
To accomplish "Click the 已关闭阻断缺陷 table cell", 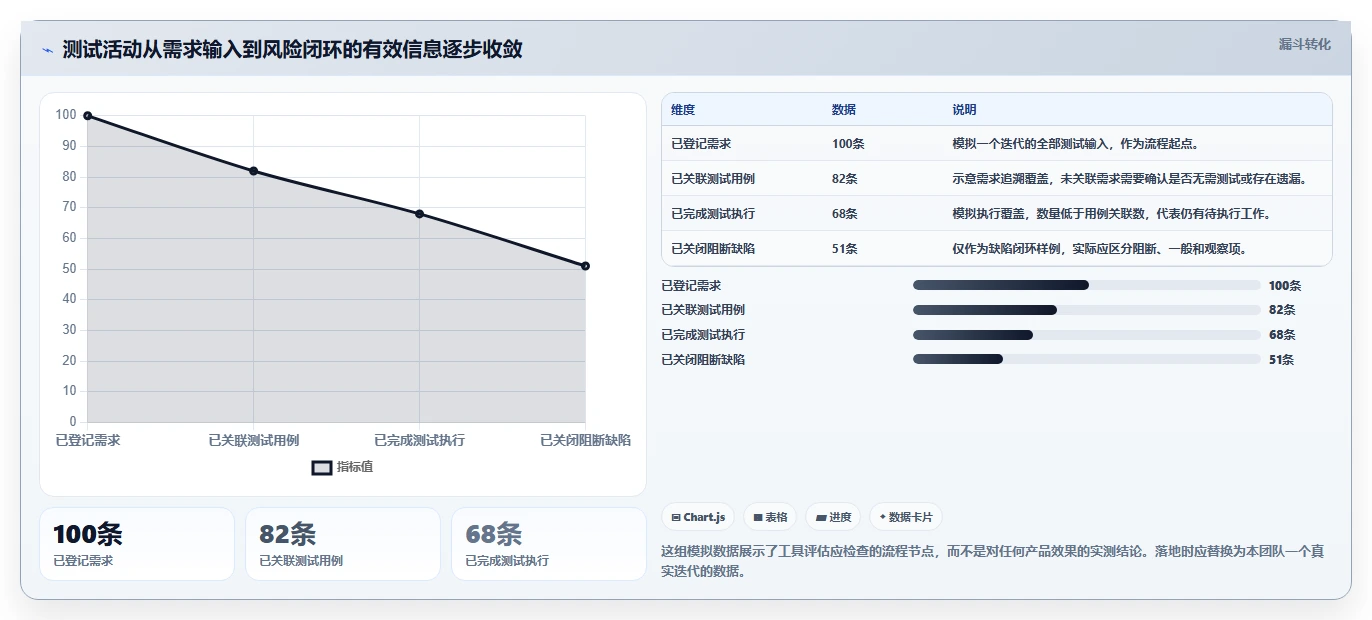I will tap(713, 249).
